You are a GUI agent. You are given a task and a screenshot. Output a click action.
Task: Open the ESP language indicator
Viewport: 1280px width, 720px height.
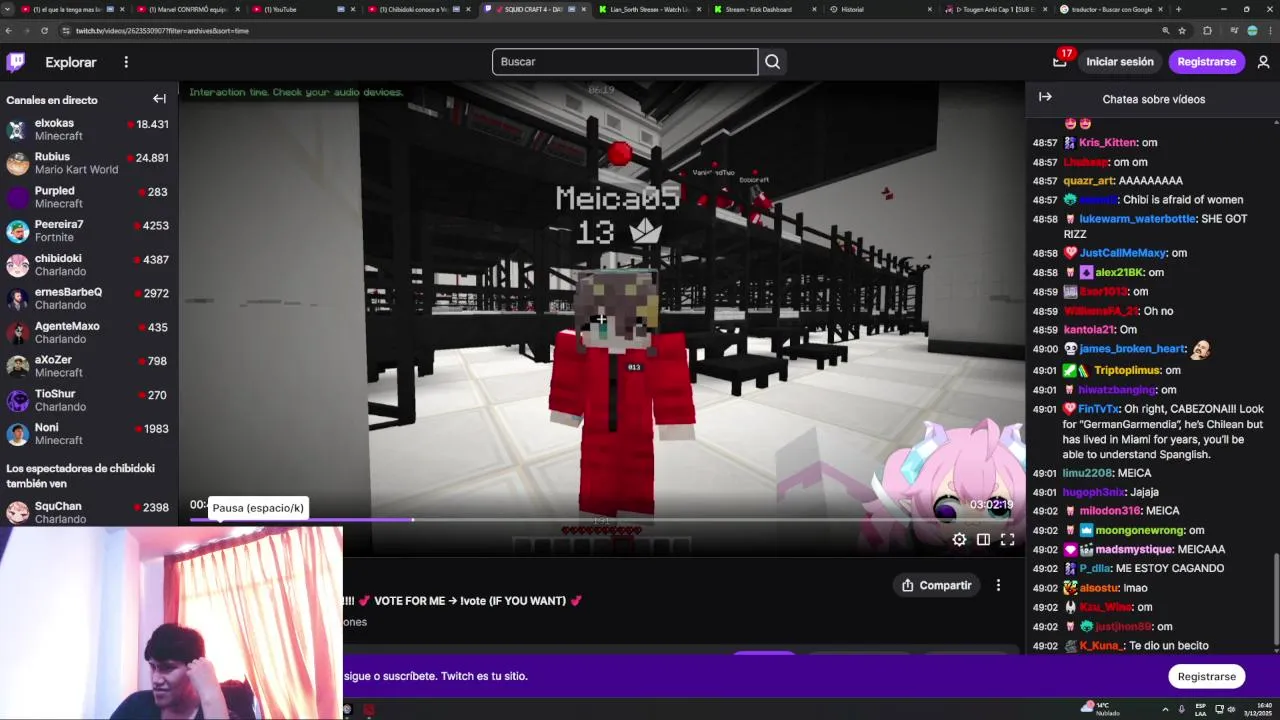(1200, 709)
